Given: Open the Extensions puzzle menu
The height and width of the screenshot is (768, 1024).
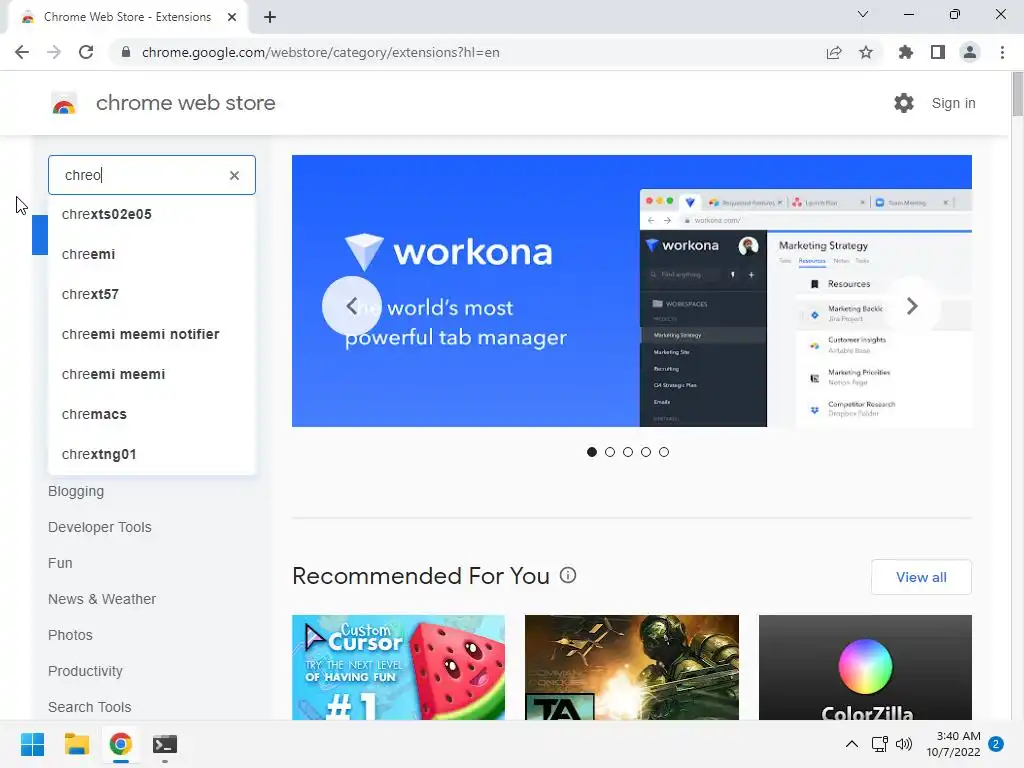Looking at the screenshot, I should click(906, 52).
